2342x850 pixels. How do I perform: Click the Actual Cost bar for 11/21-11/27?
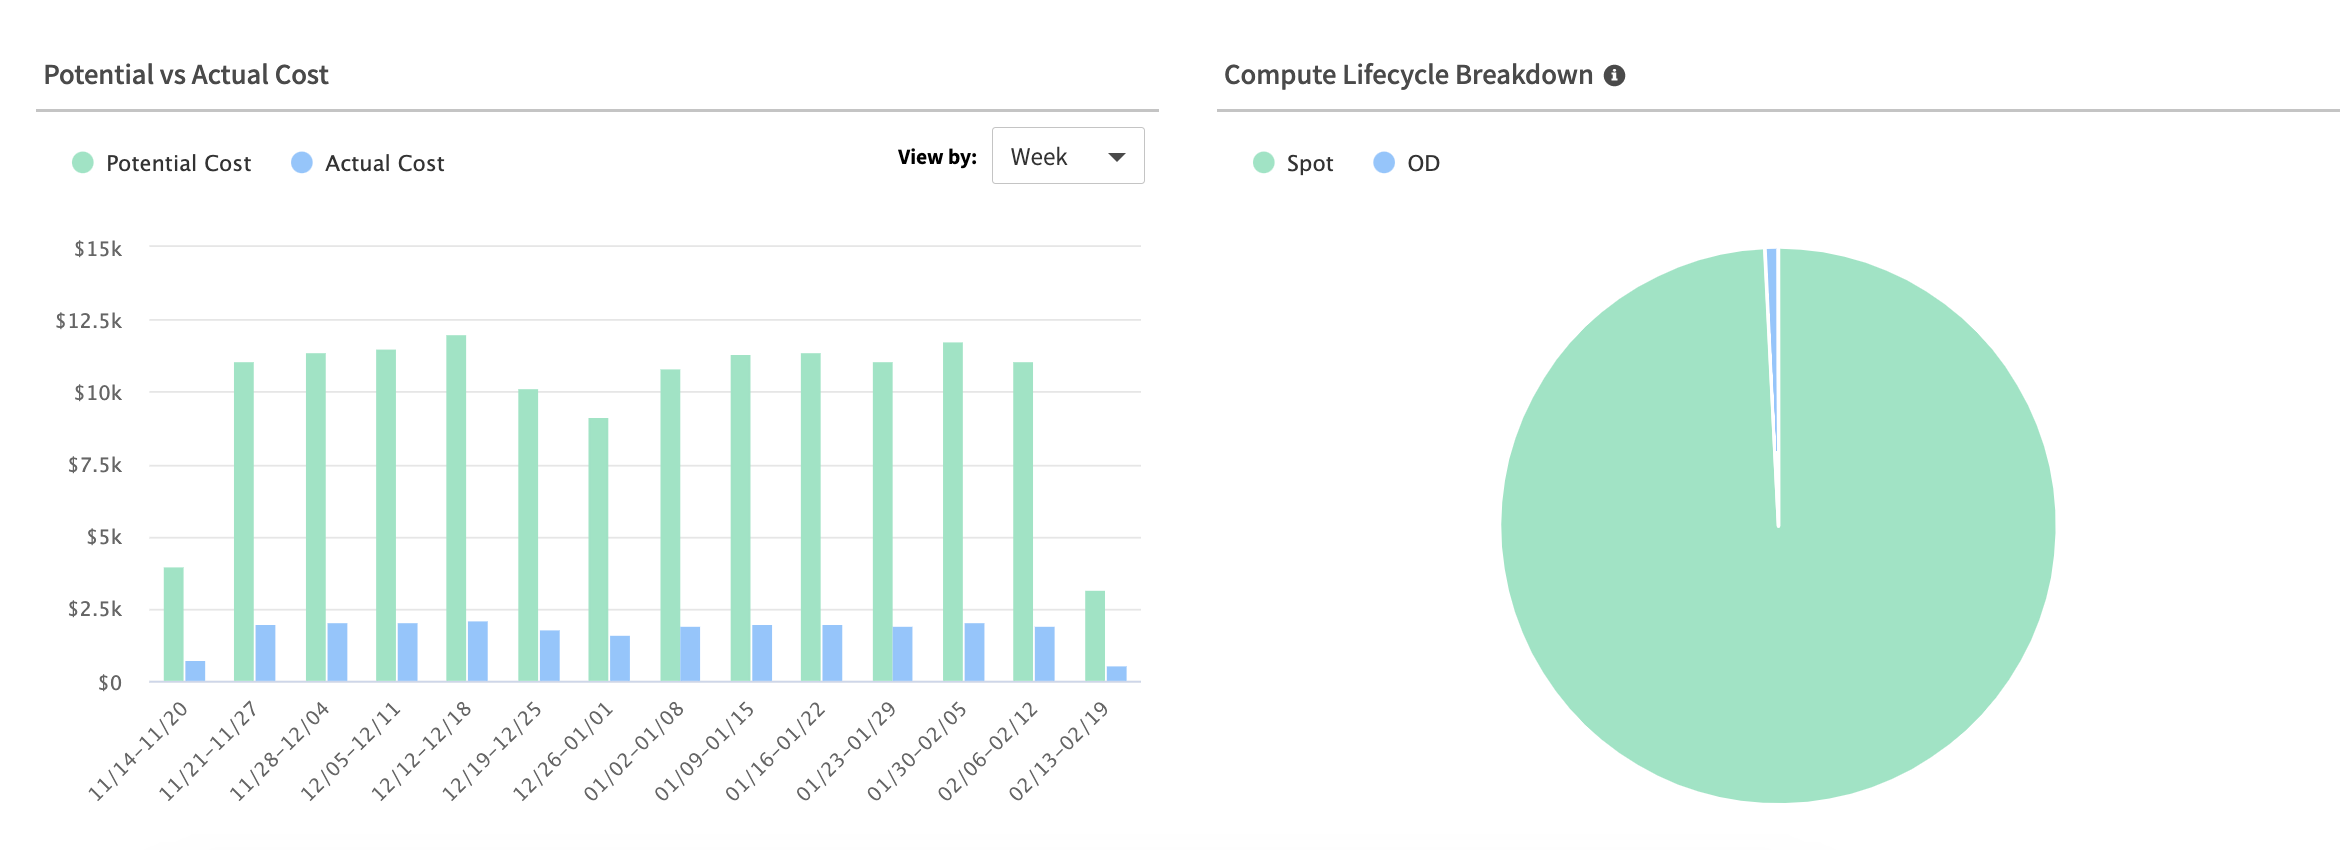(265, 653)
